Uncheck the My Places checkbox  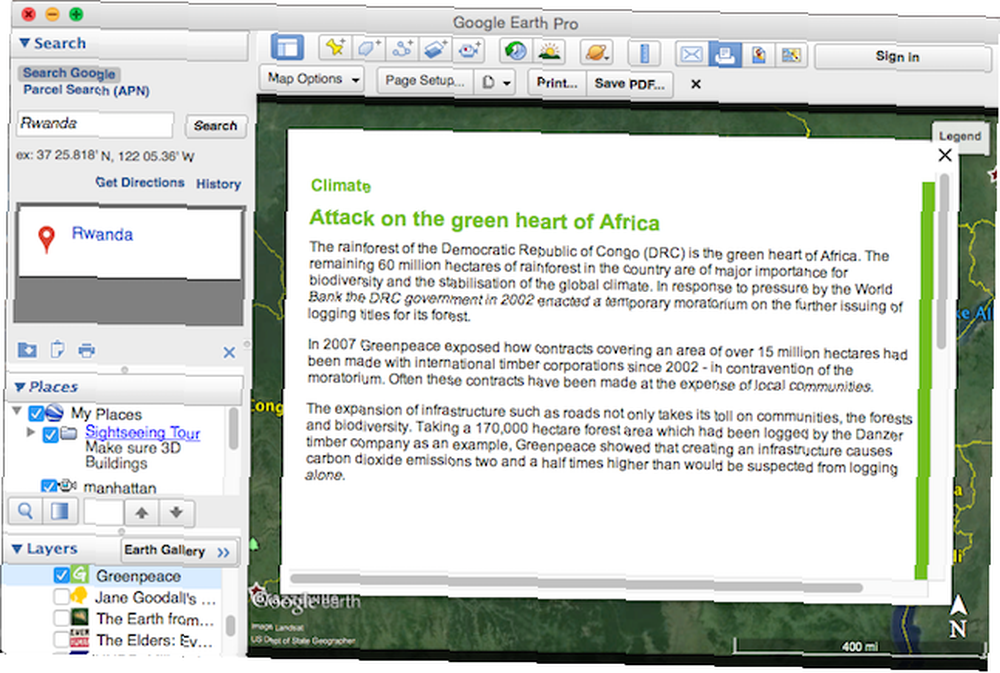click(x=36, y=413)
